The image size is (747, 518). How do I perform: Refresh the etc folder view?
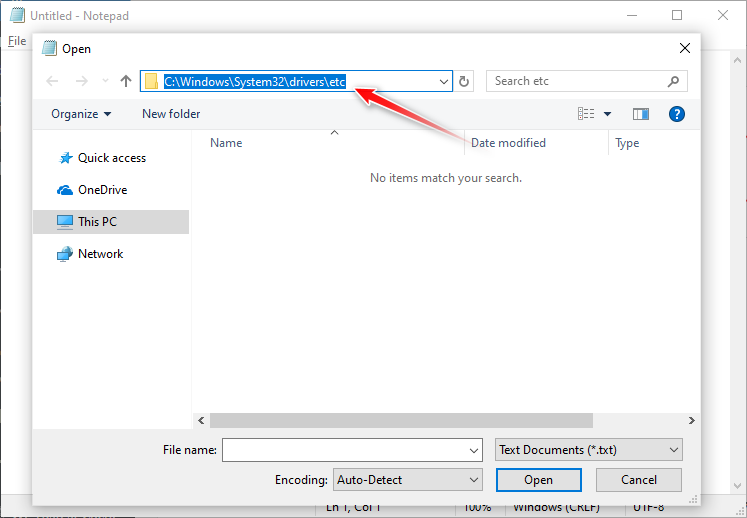[x=464, y=81]
